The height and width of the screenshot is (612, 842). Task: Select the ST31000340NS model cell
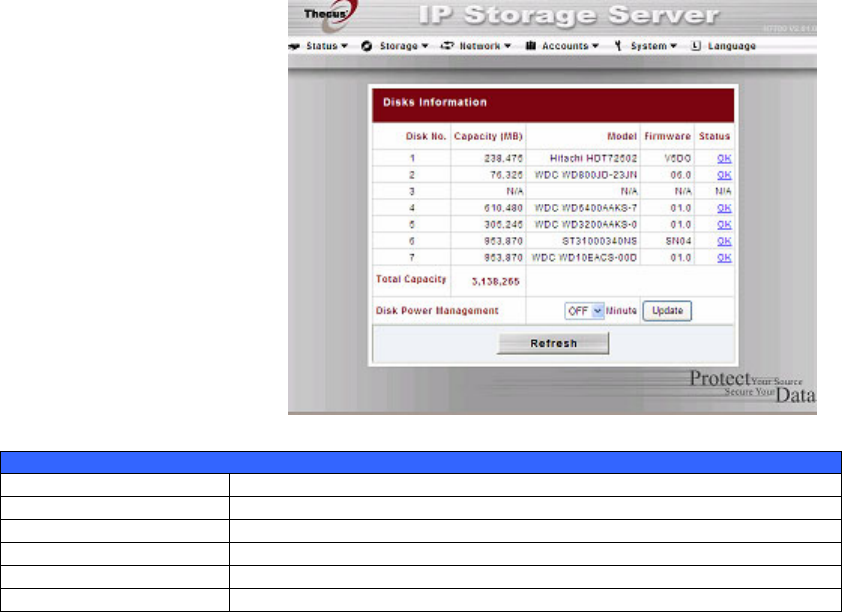coord(599,242)
